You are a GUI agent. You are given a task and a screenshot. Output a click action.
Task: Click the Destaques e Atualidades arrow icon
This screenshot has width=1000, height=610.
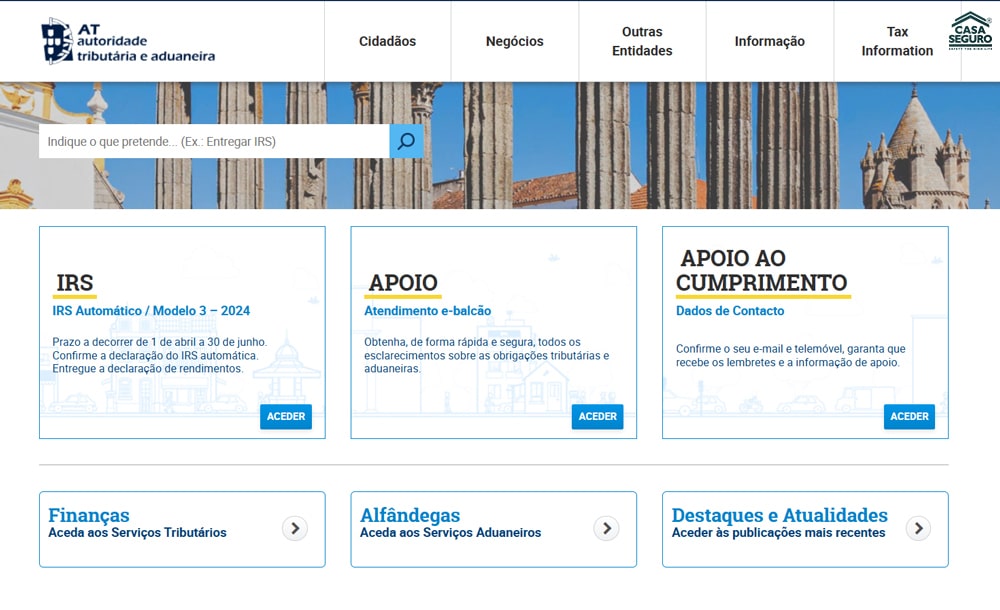pos(918,528)
